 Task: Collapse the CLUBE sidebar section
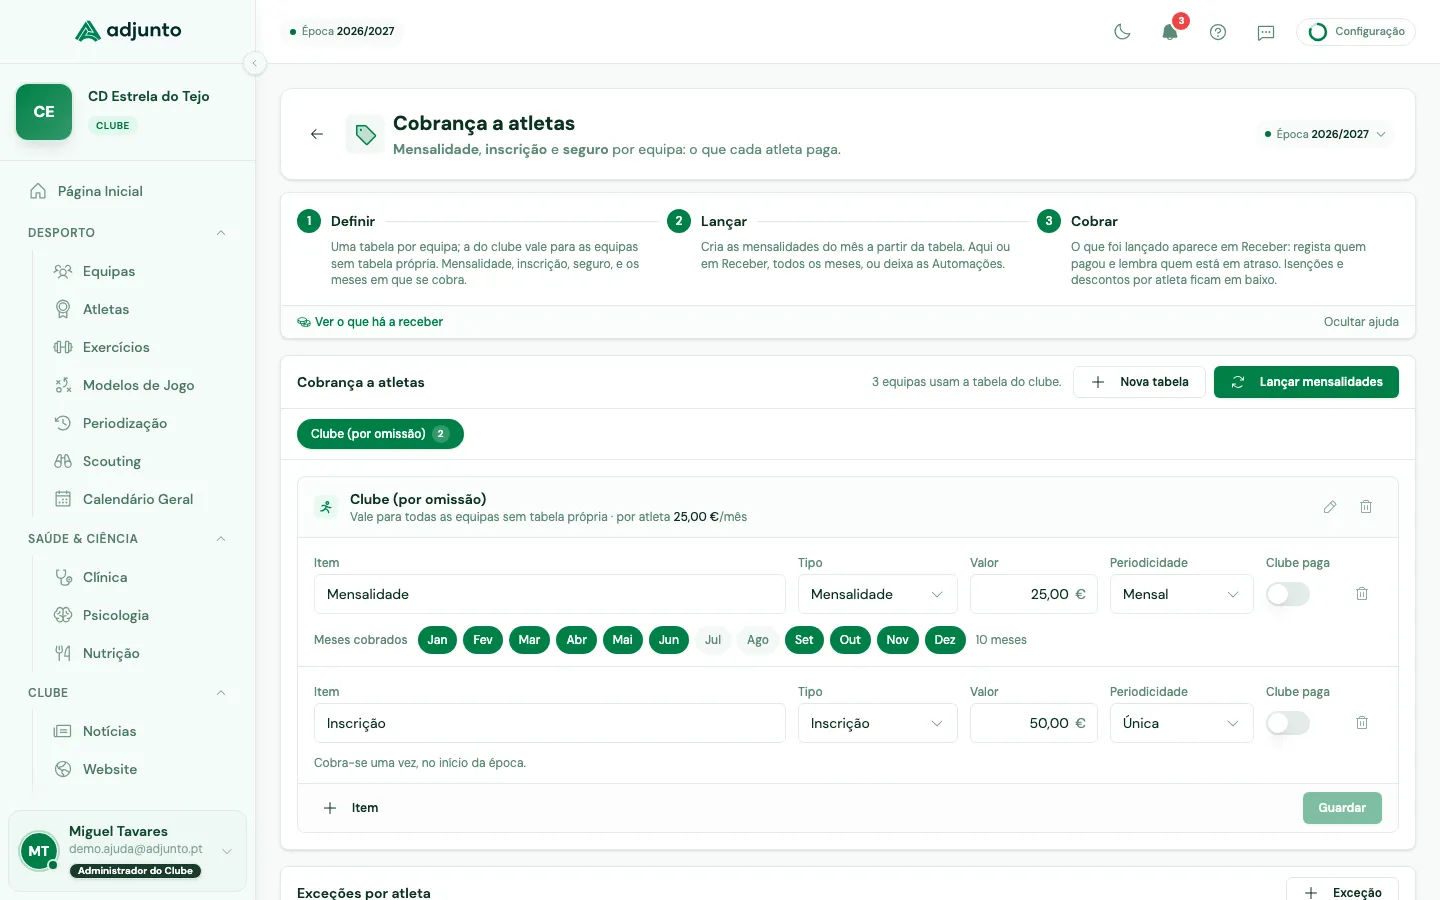pos(221,693)
